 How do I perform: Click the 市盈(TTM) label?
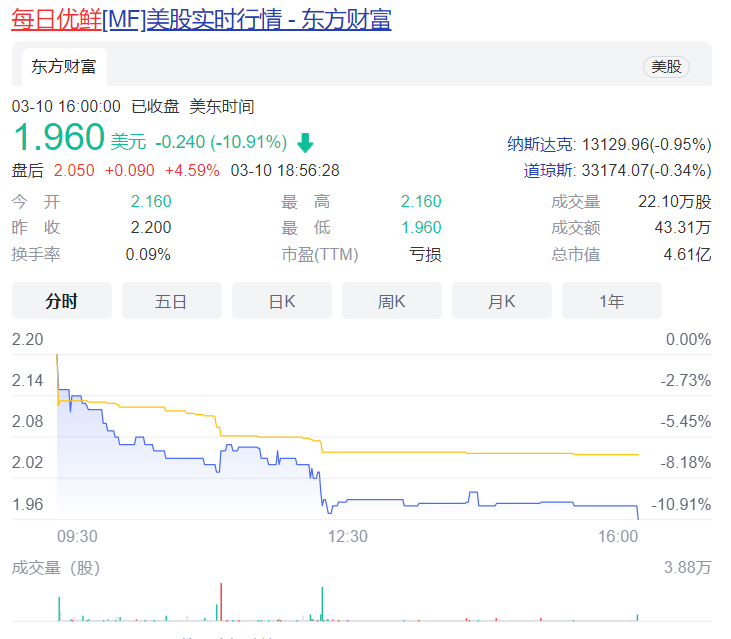pos(320,254)
